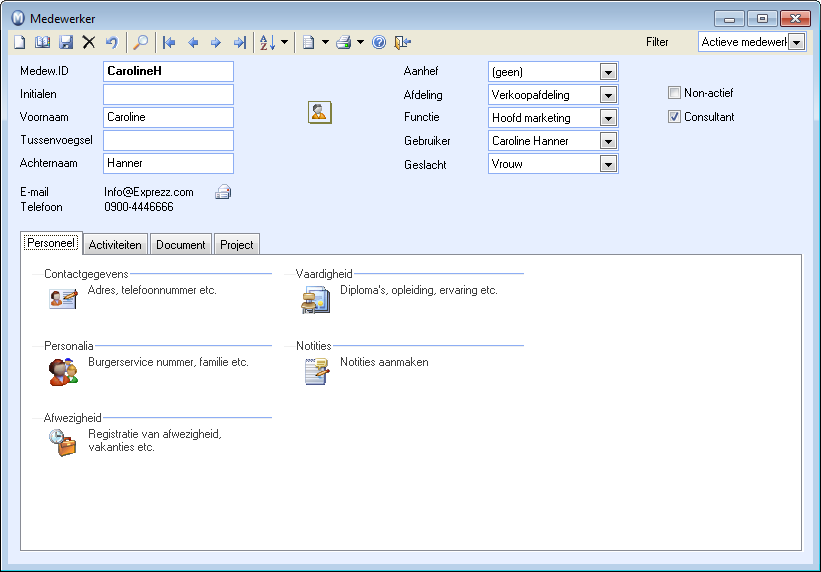Click the undo arrow icon

pos(112,42)
